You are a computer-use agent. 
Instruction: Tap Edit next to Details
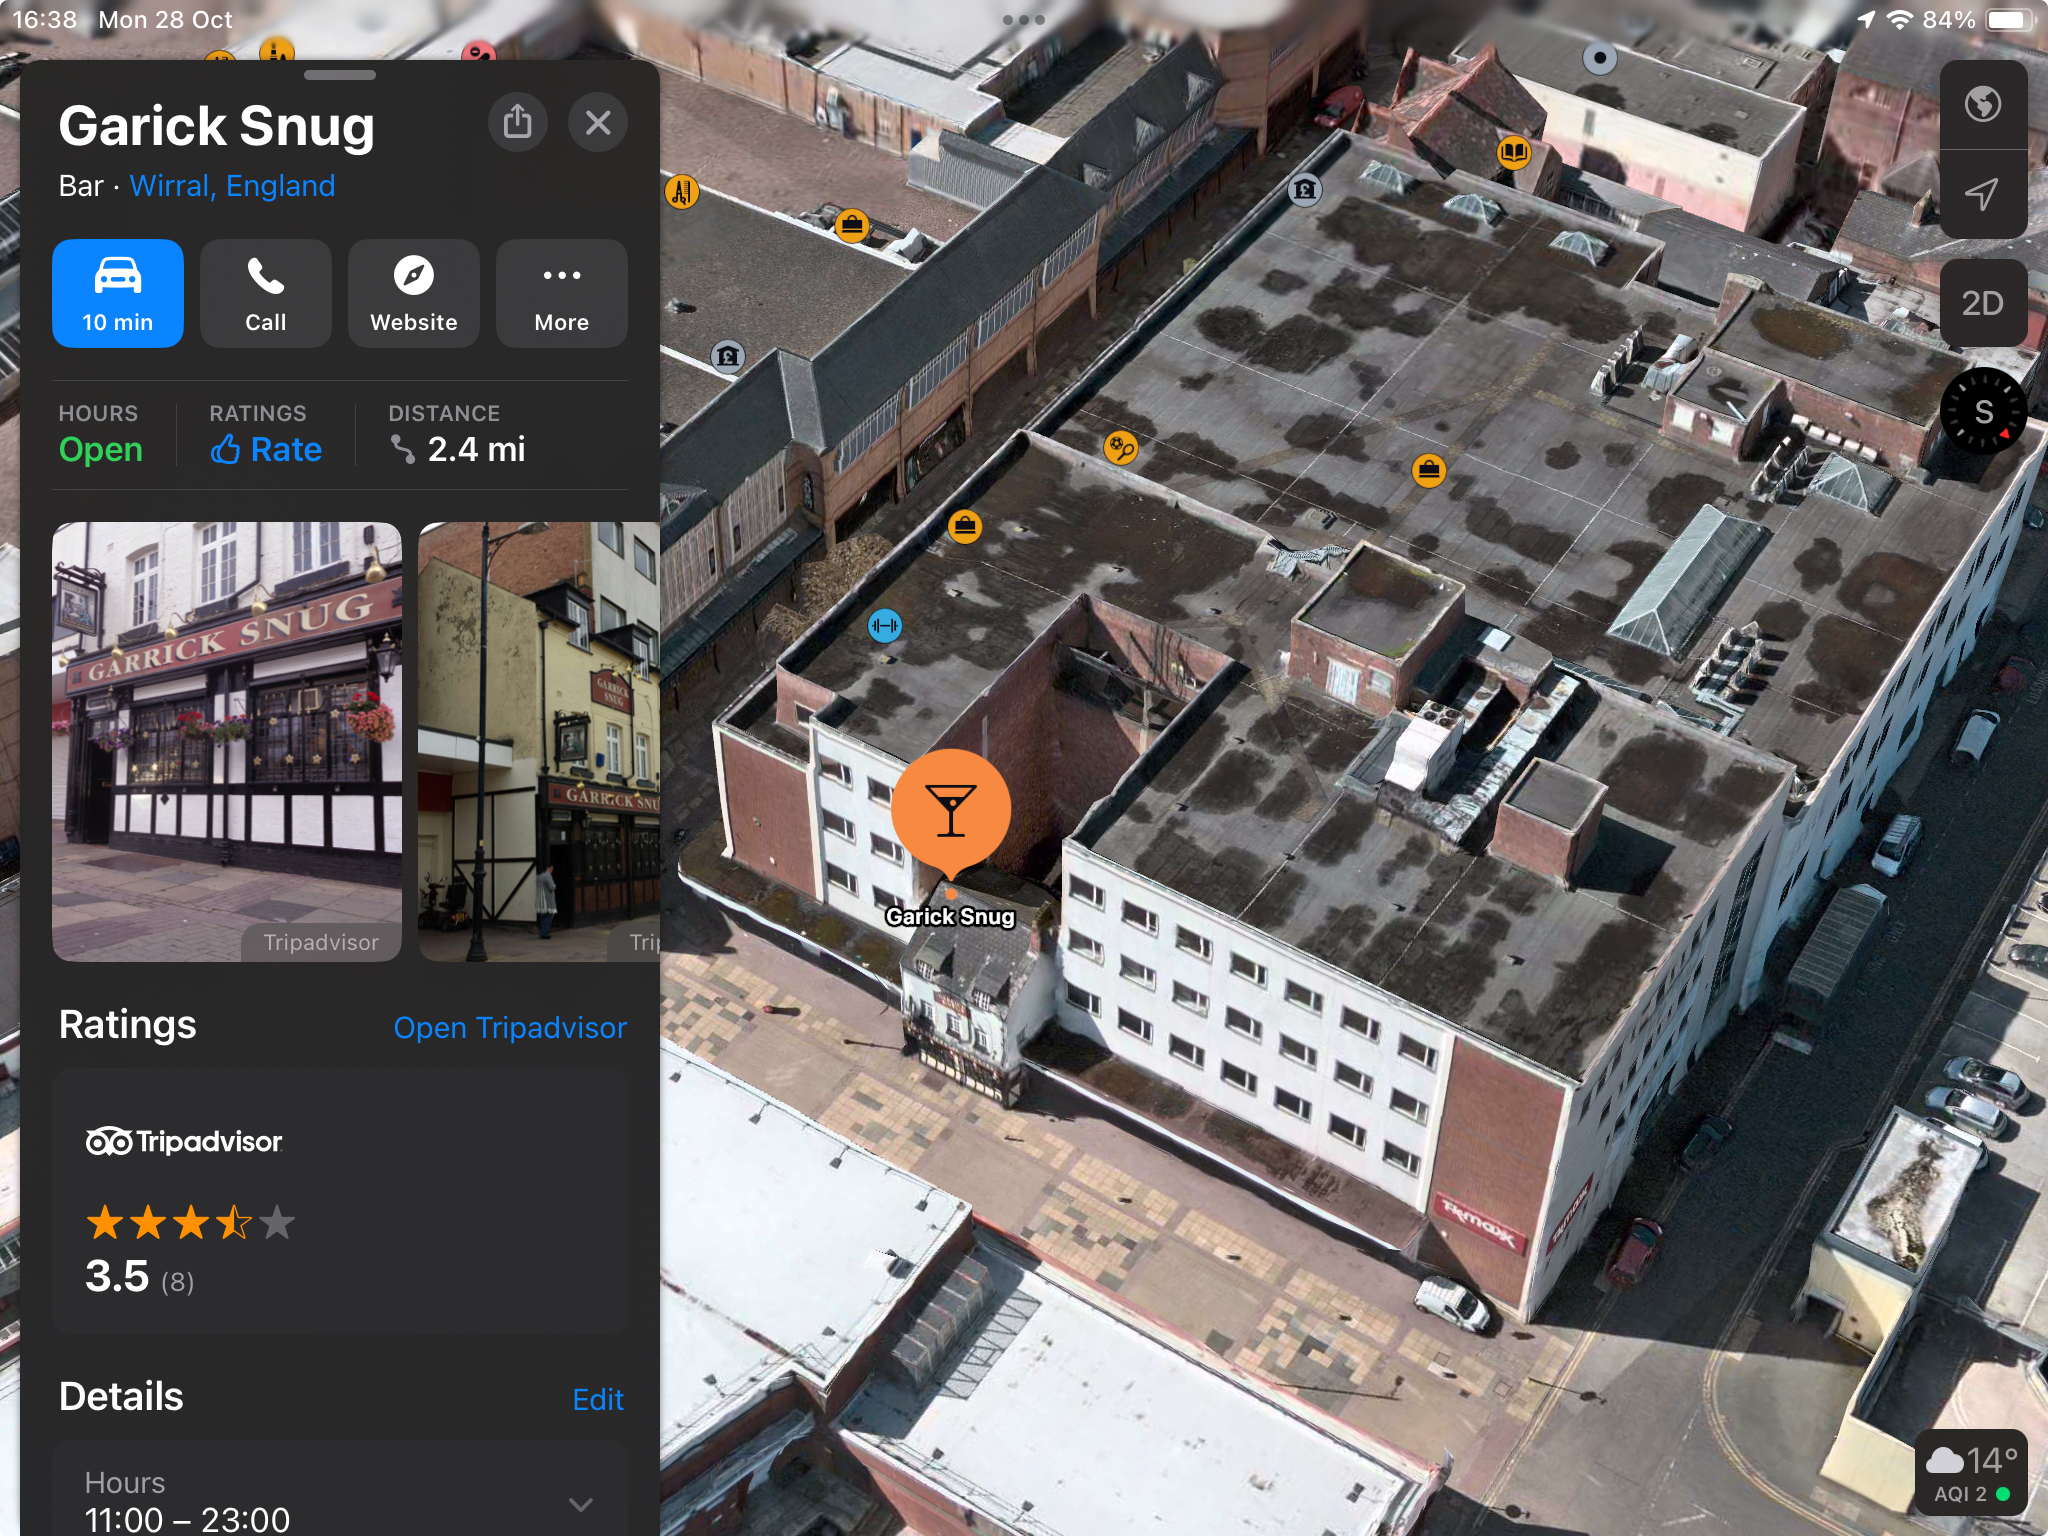coord(597,1399)
